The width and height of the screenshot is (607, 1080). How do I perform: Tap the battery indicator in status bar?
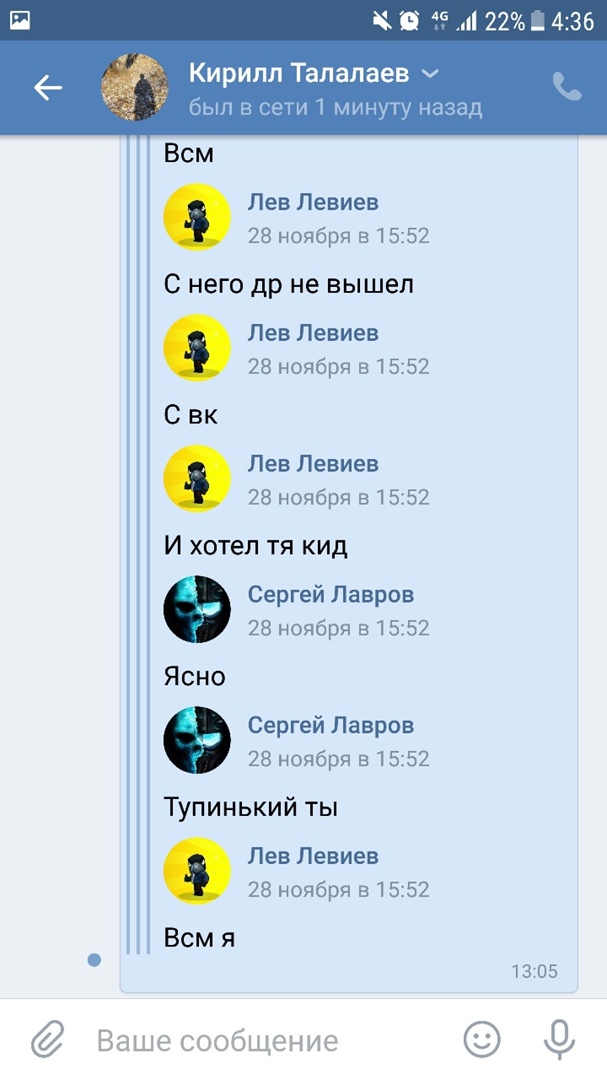[x=537, y=21]
